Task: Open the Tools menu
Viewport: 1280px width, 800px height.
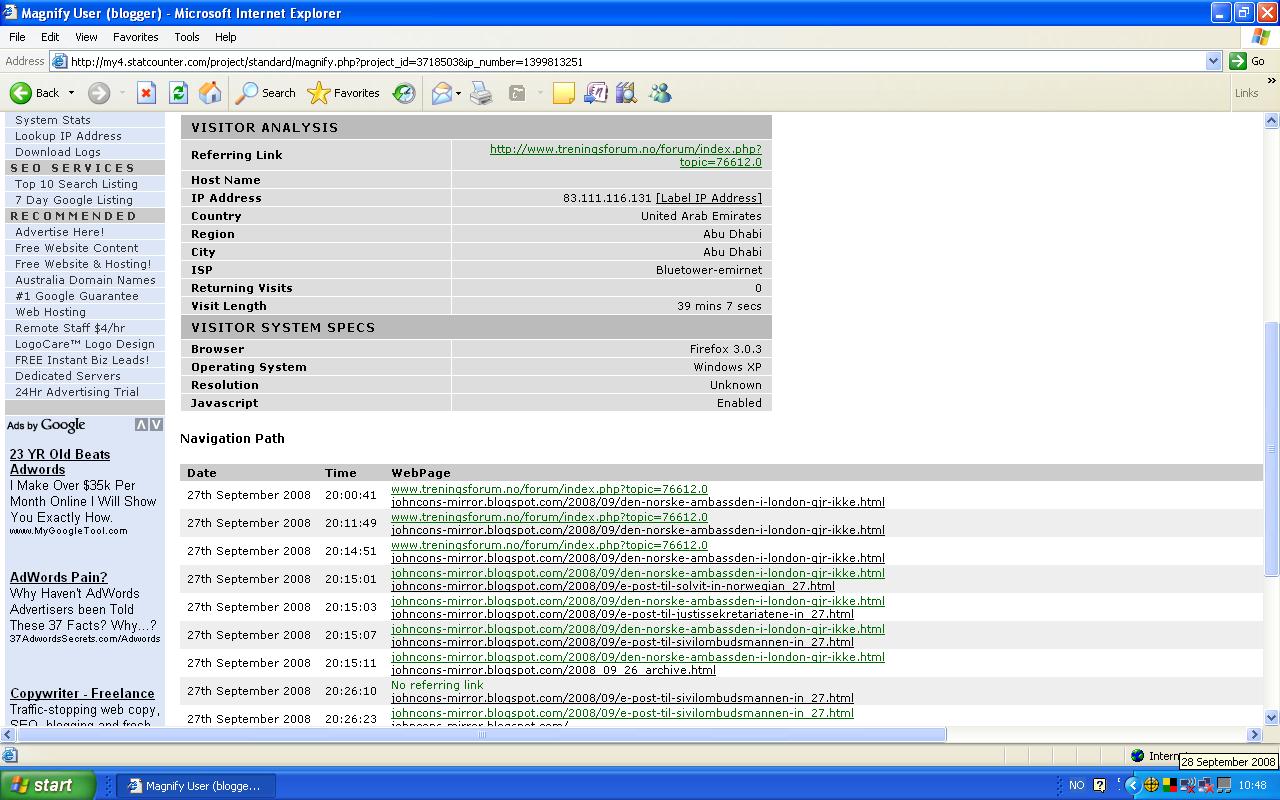Action: 187,37
